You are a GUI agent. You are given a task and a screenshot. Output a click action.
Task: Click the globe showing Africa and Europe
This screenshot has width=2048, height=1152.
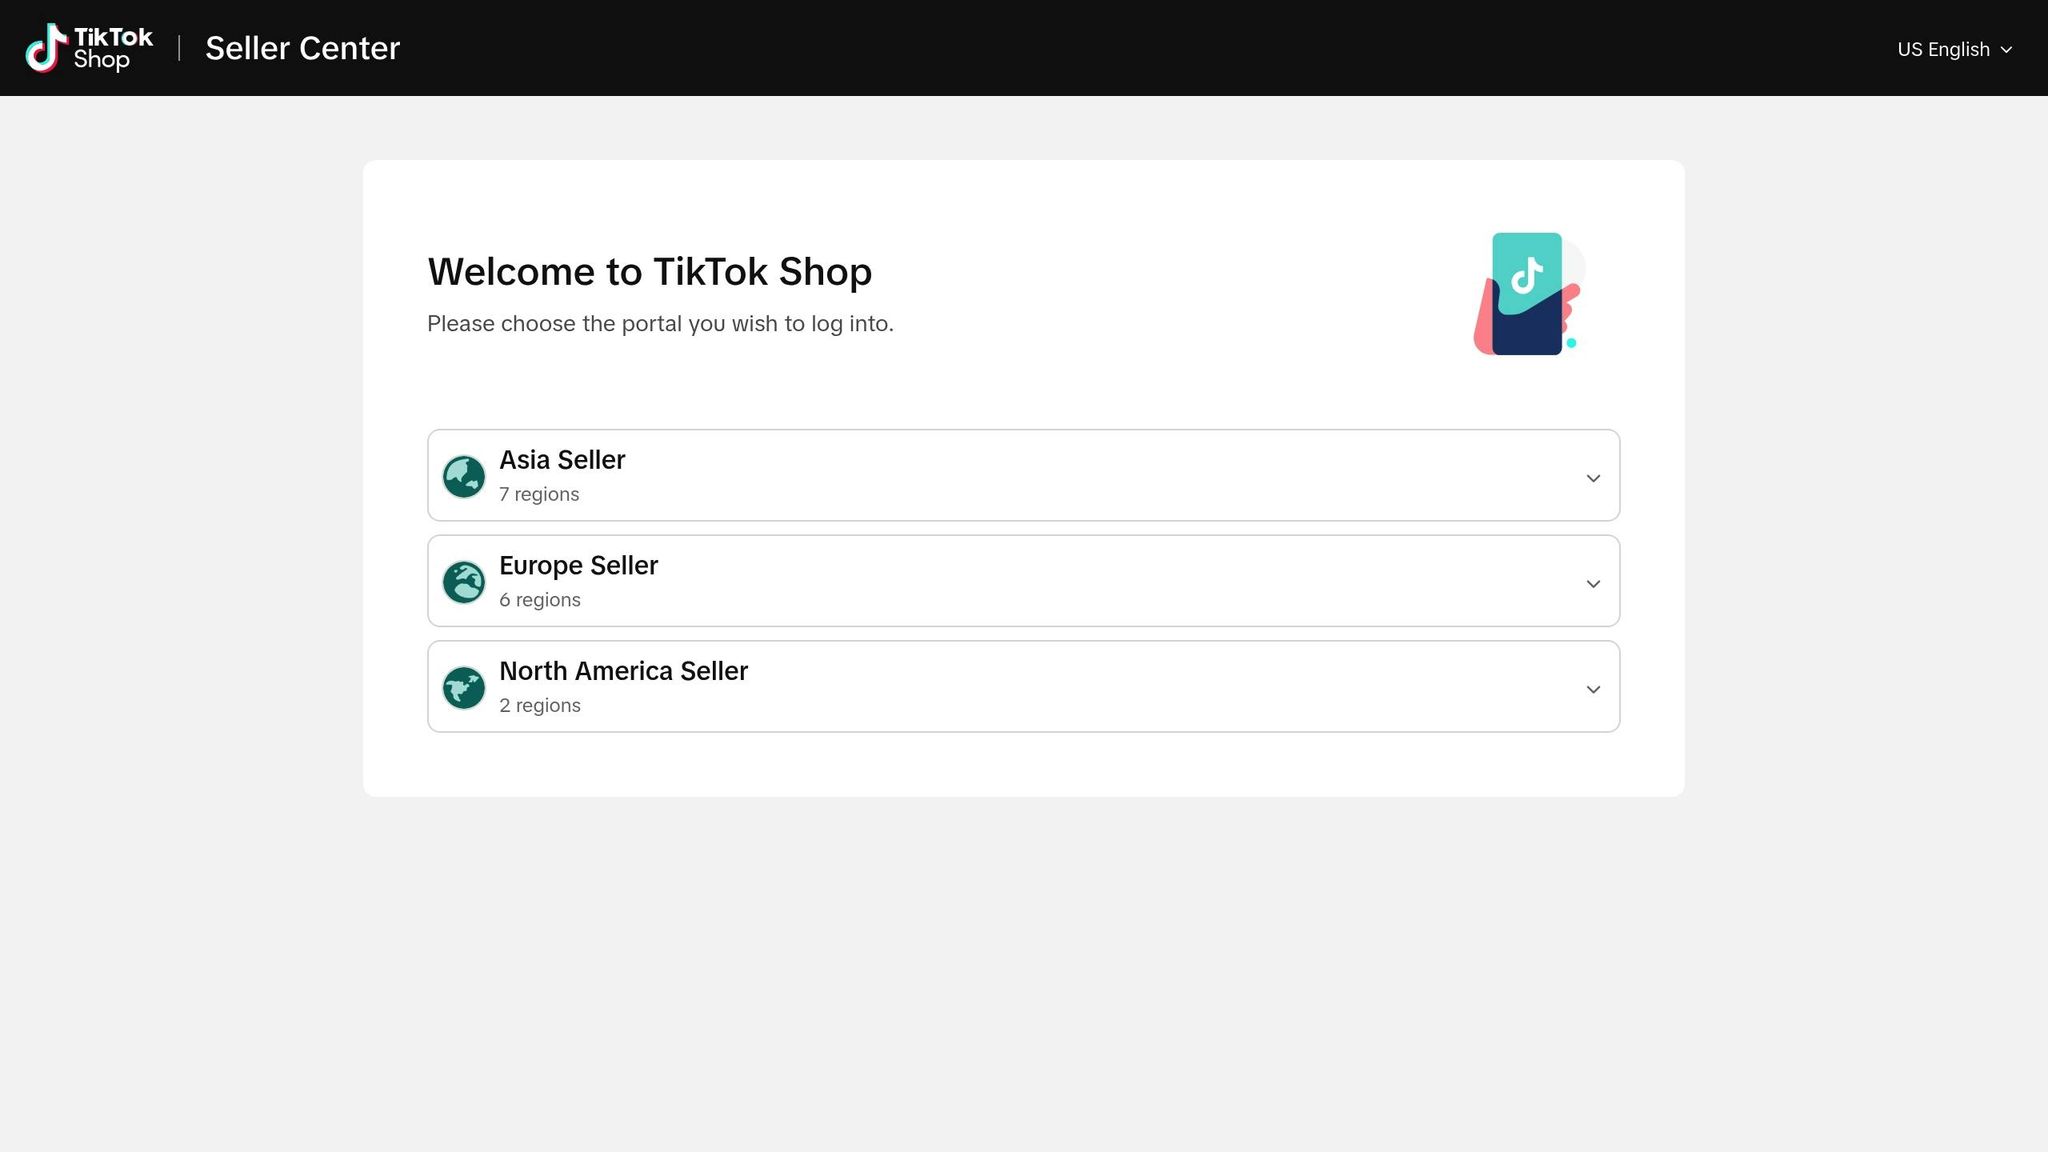click(x=463, y=581)
